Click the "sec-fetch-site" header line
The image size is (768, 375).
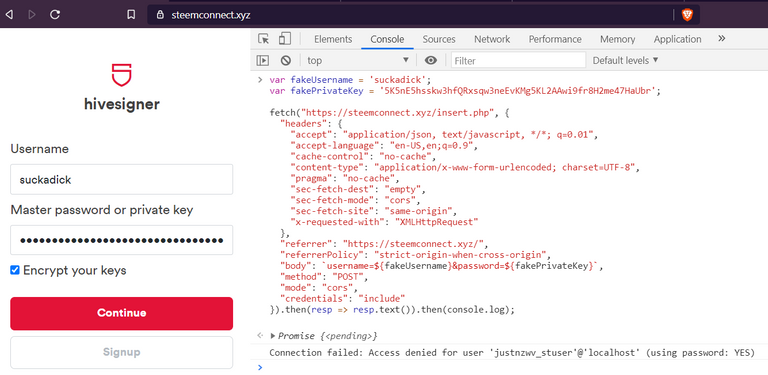[373, 211]
